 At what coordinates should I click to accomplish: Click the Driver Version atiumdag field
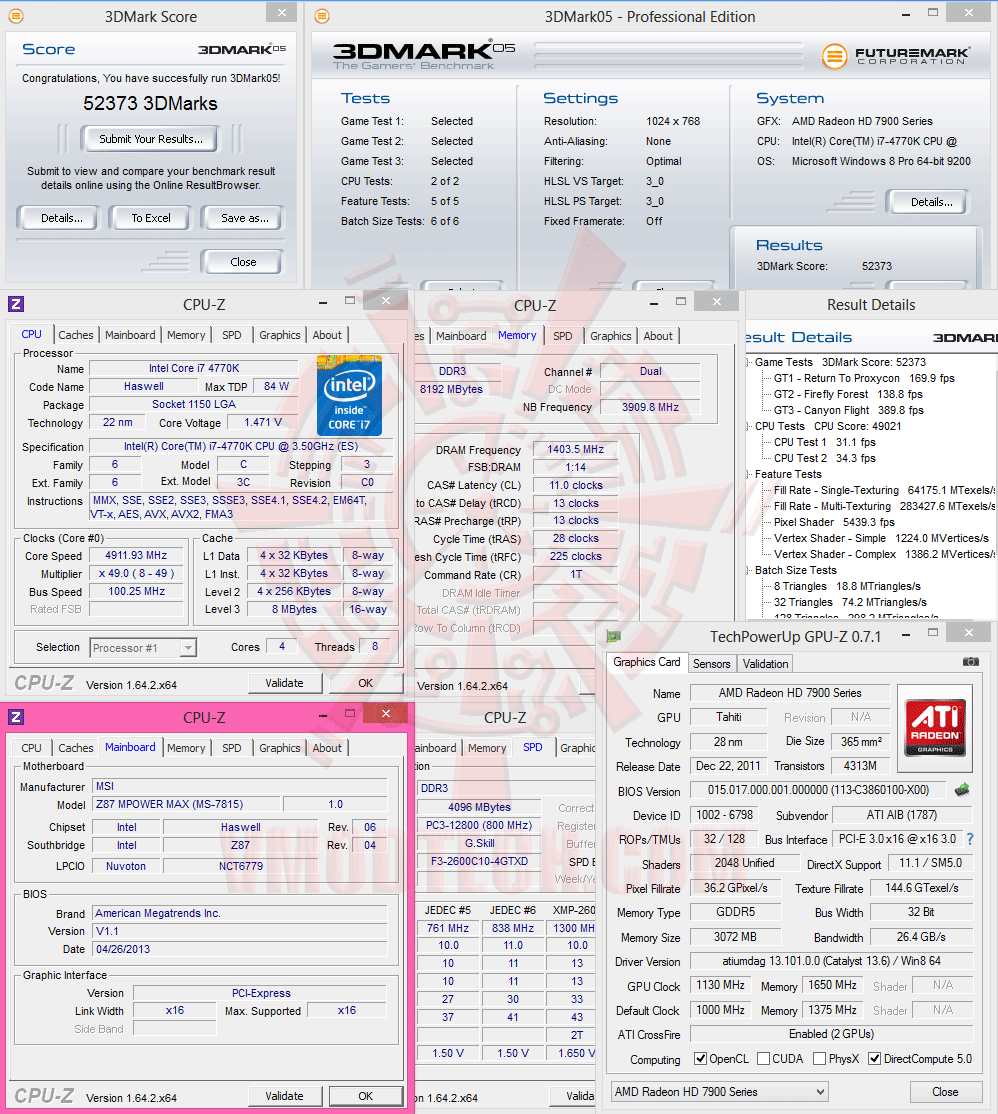click(831, 961)
